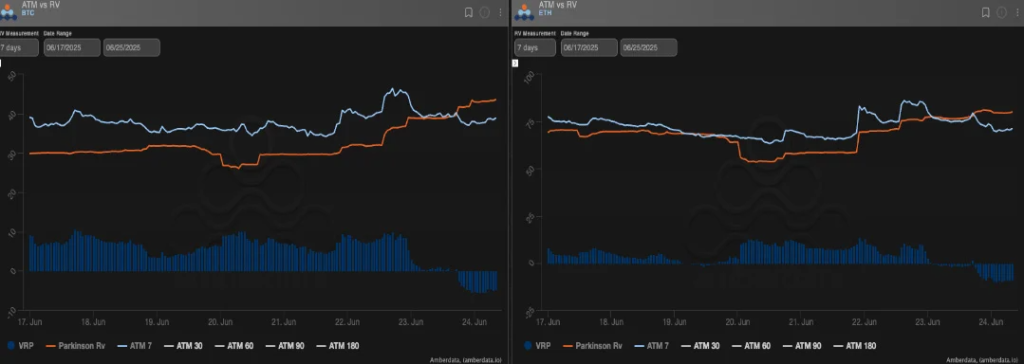
Task: Edit BTC end date 06/25/2025
Action: (131, 48)
